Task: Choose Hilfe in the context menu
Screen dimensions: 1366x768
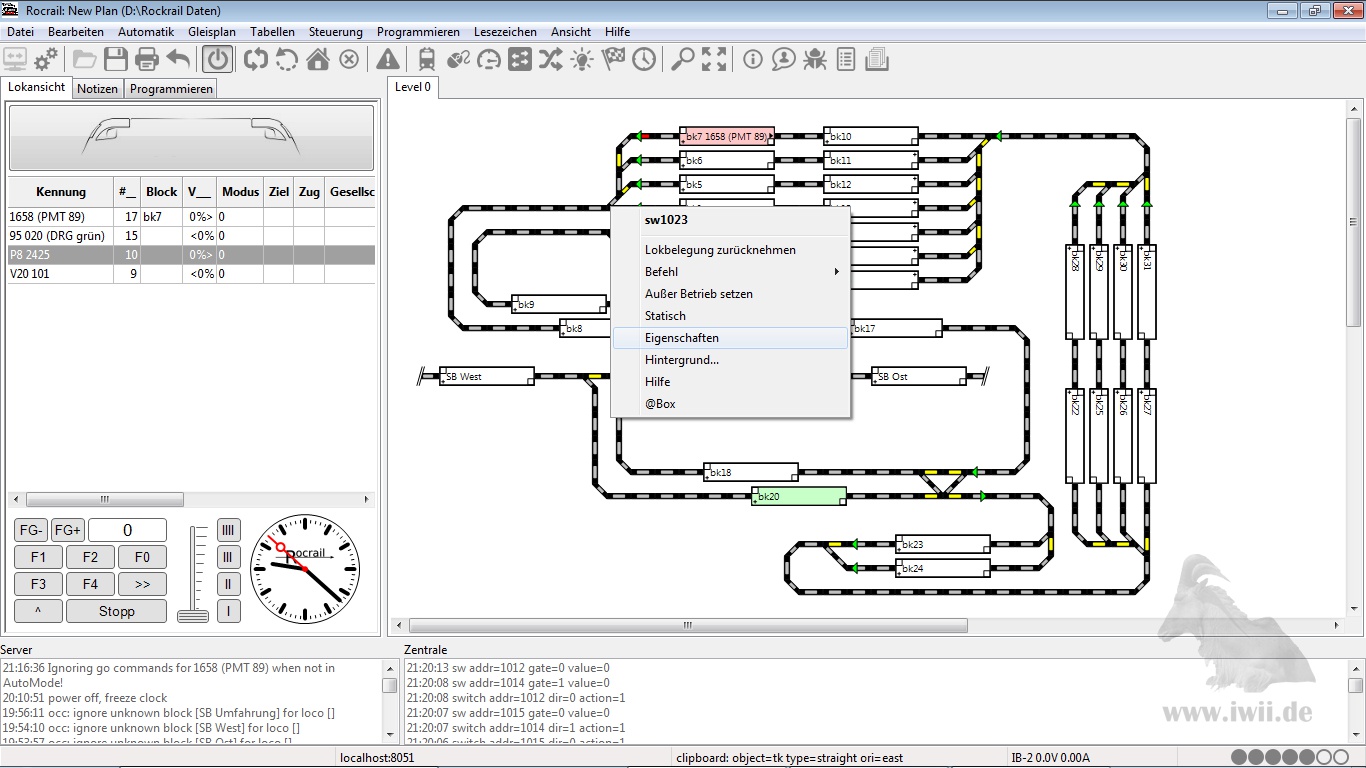Action: (730, 382)
